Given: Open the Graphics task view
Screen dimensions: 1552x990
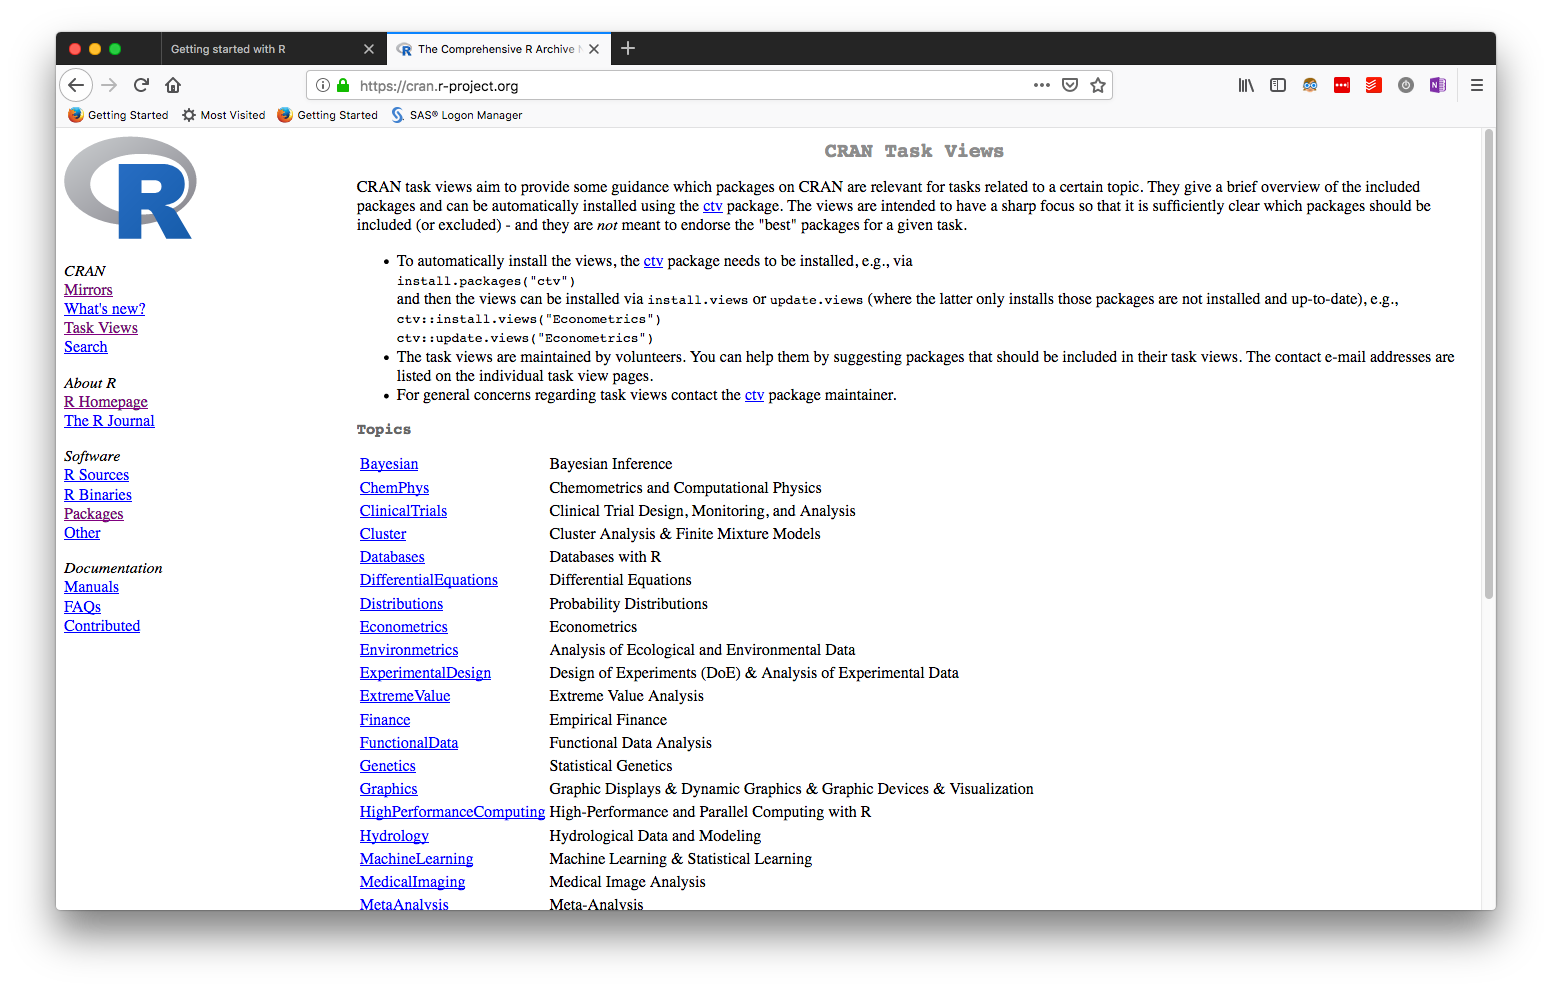Looking at the screenshot, I should (x=389, y=789).
